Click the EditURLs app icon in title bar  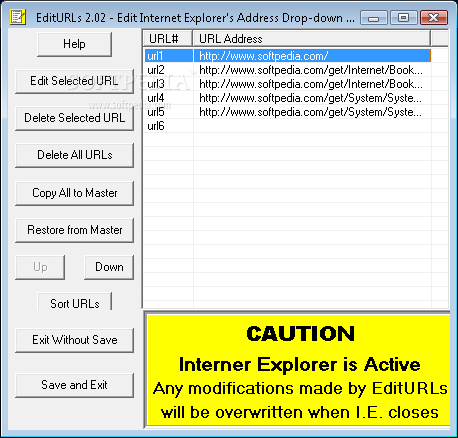18,17
